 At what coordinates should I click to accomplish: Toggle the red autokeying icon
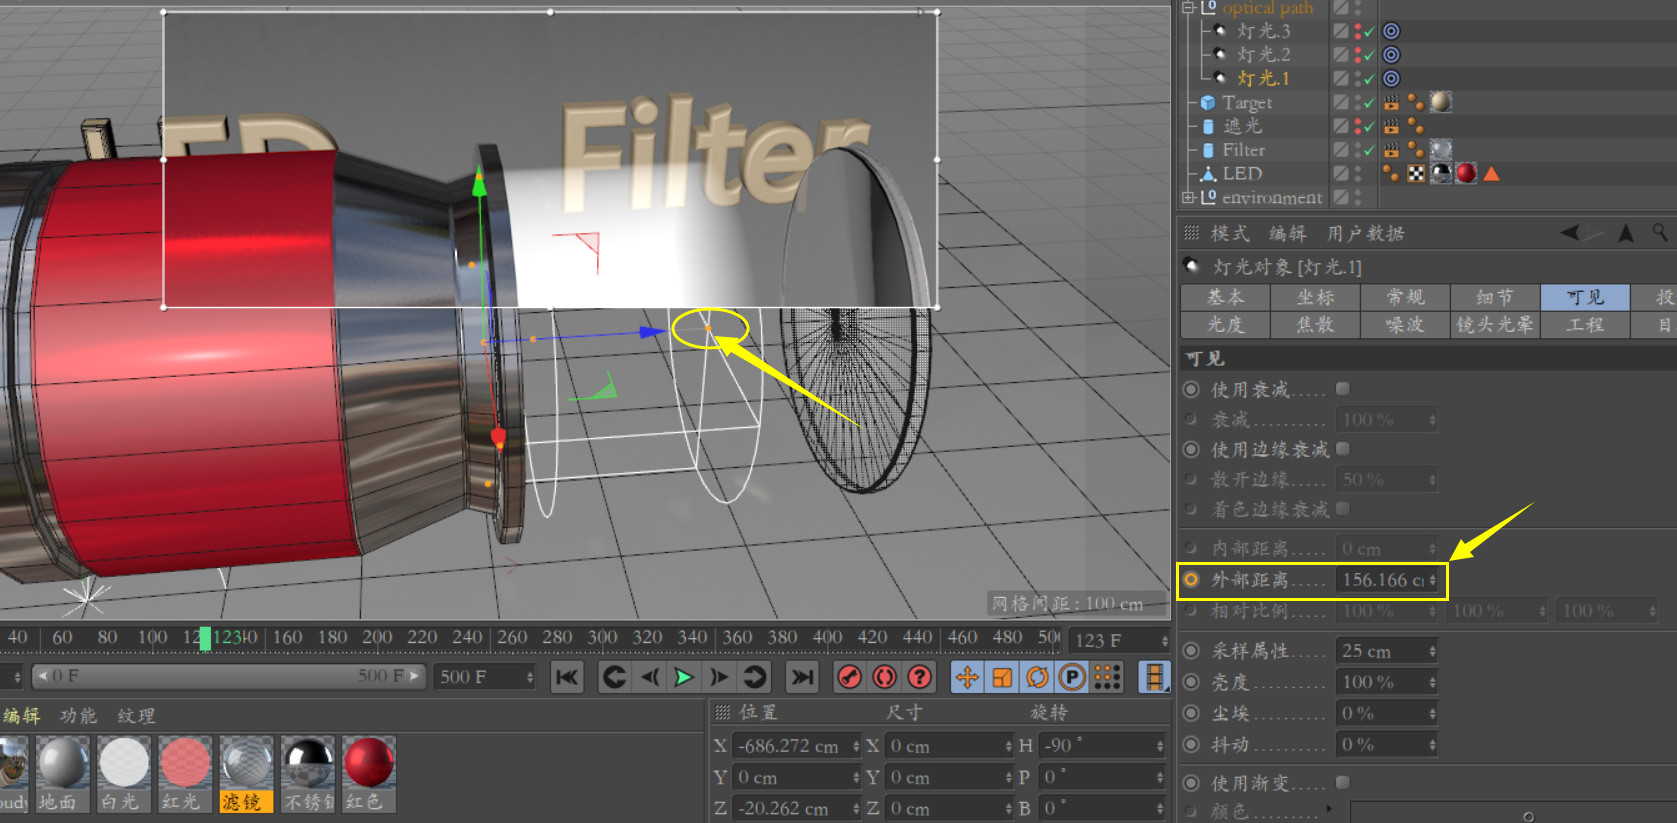point(884,677)
